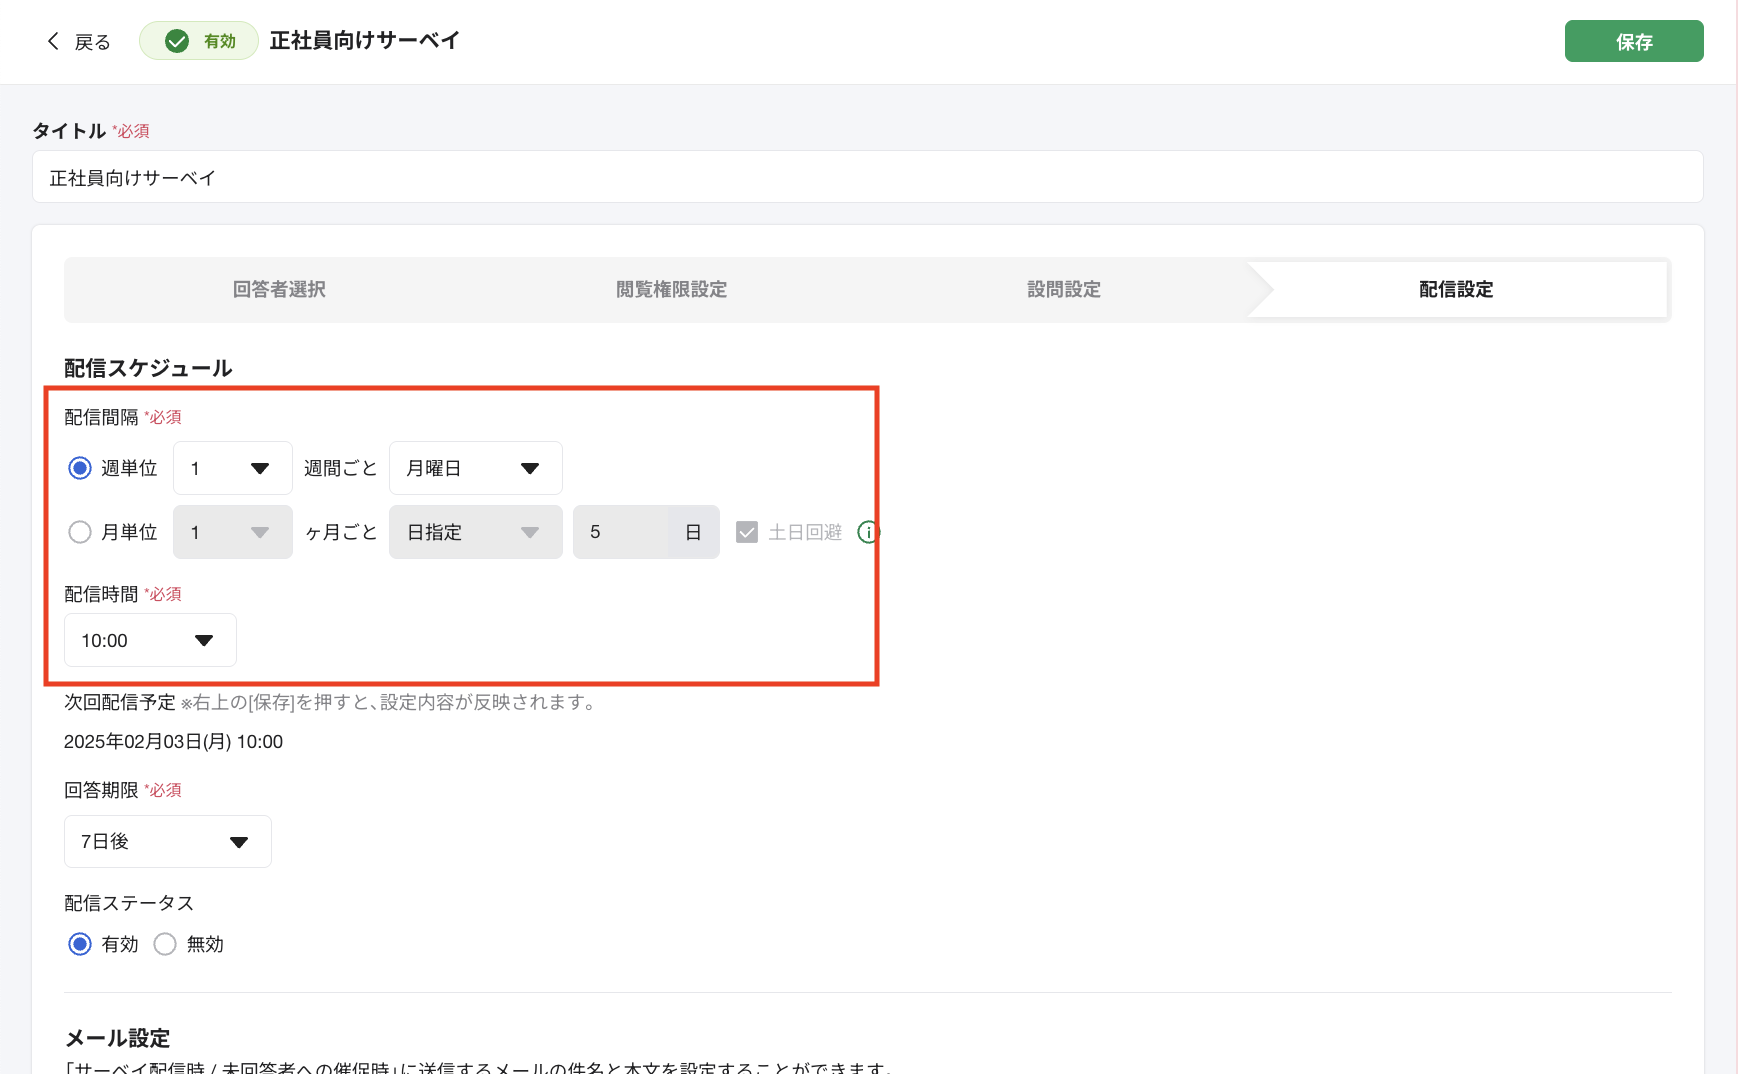Open the 月曜日 weekday dropdown
1738x1074 pixels.
click(475, 467)
